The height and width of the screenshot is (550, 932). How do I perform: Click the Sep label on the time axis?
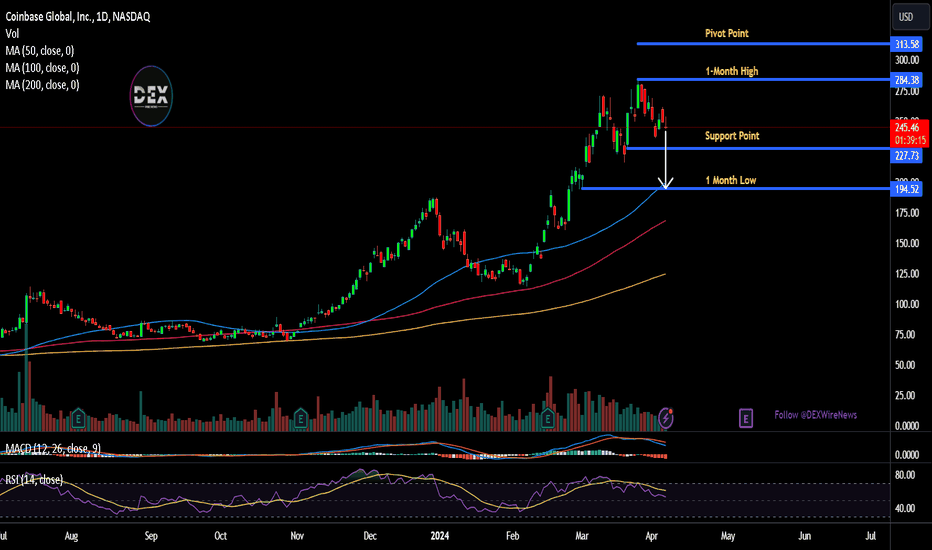[x=151, y=536]
